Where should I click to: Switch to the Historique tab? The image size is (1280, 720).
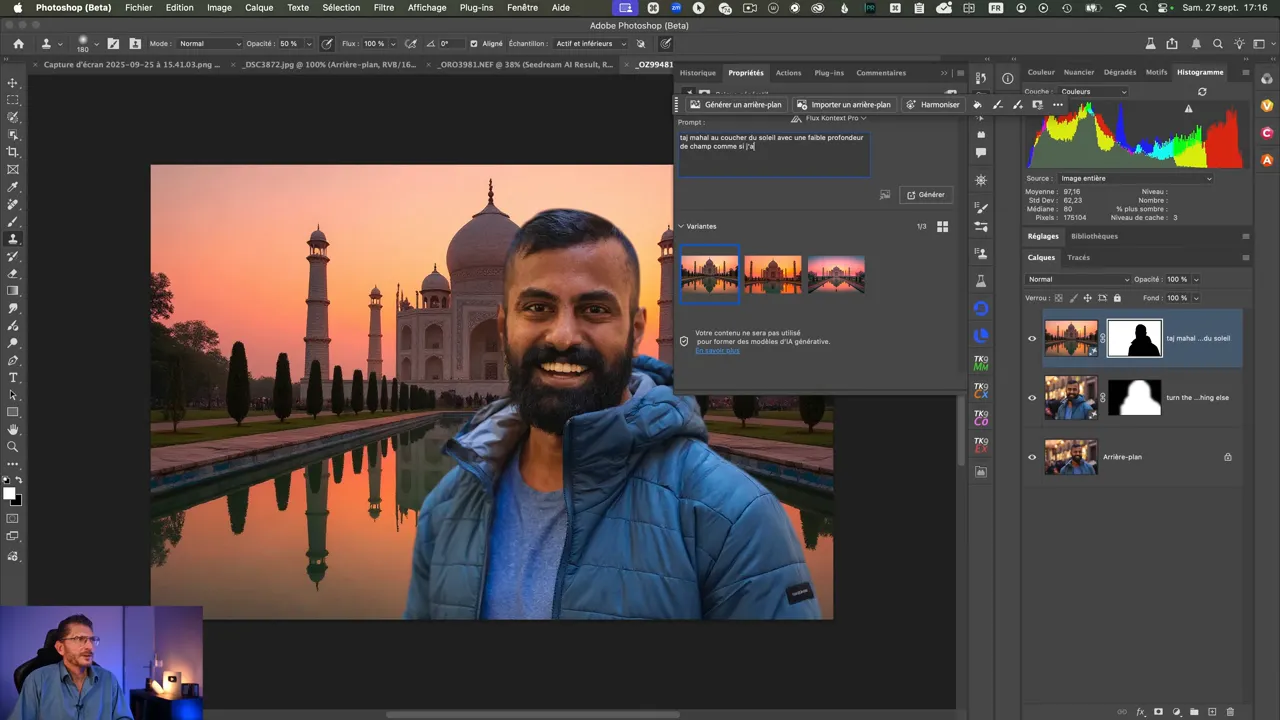click(x=697, y=73)
